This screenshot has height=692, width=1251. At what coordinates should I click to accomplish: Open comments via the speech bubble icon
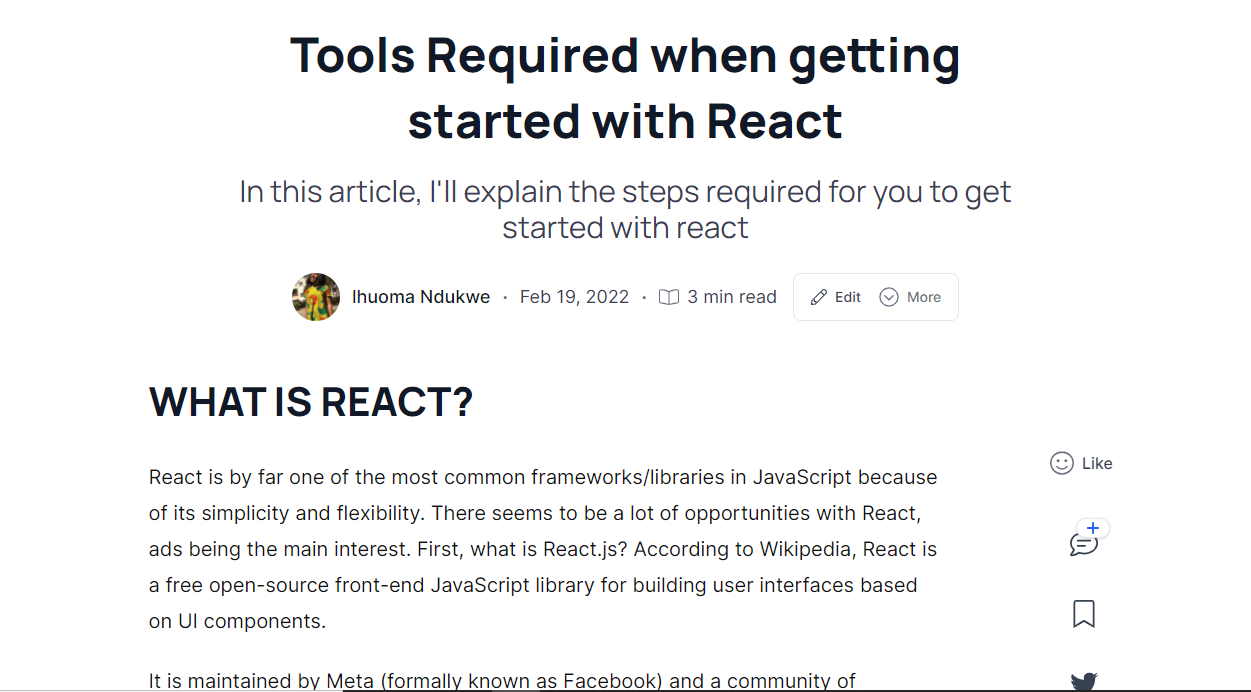(1083, 544)
